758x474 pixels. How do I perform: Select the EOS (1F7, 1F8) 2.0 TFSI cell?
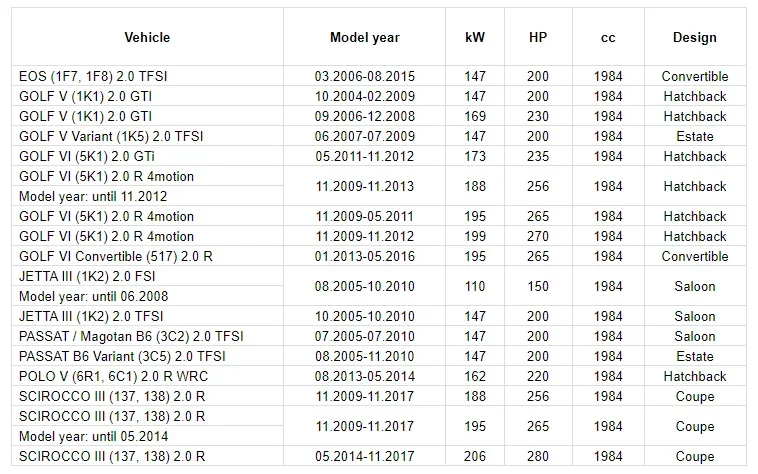coord(147,76)
